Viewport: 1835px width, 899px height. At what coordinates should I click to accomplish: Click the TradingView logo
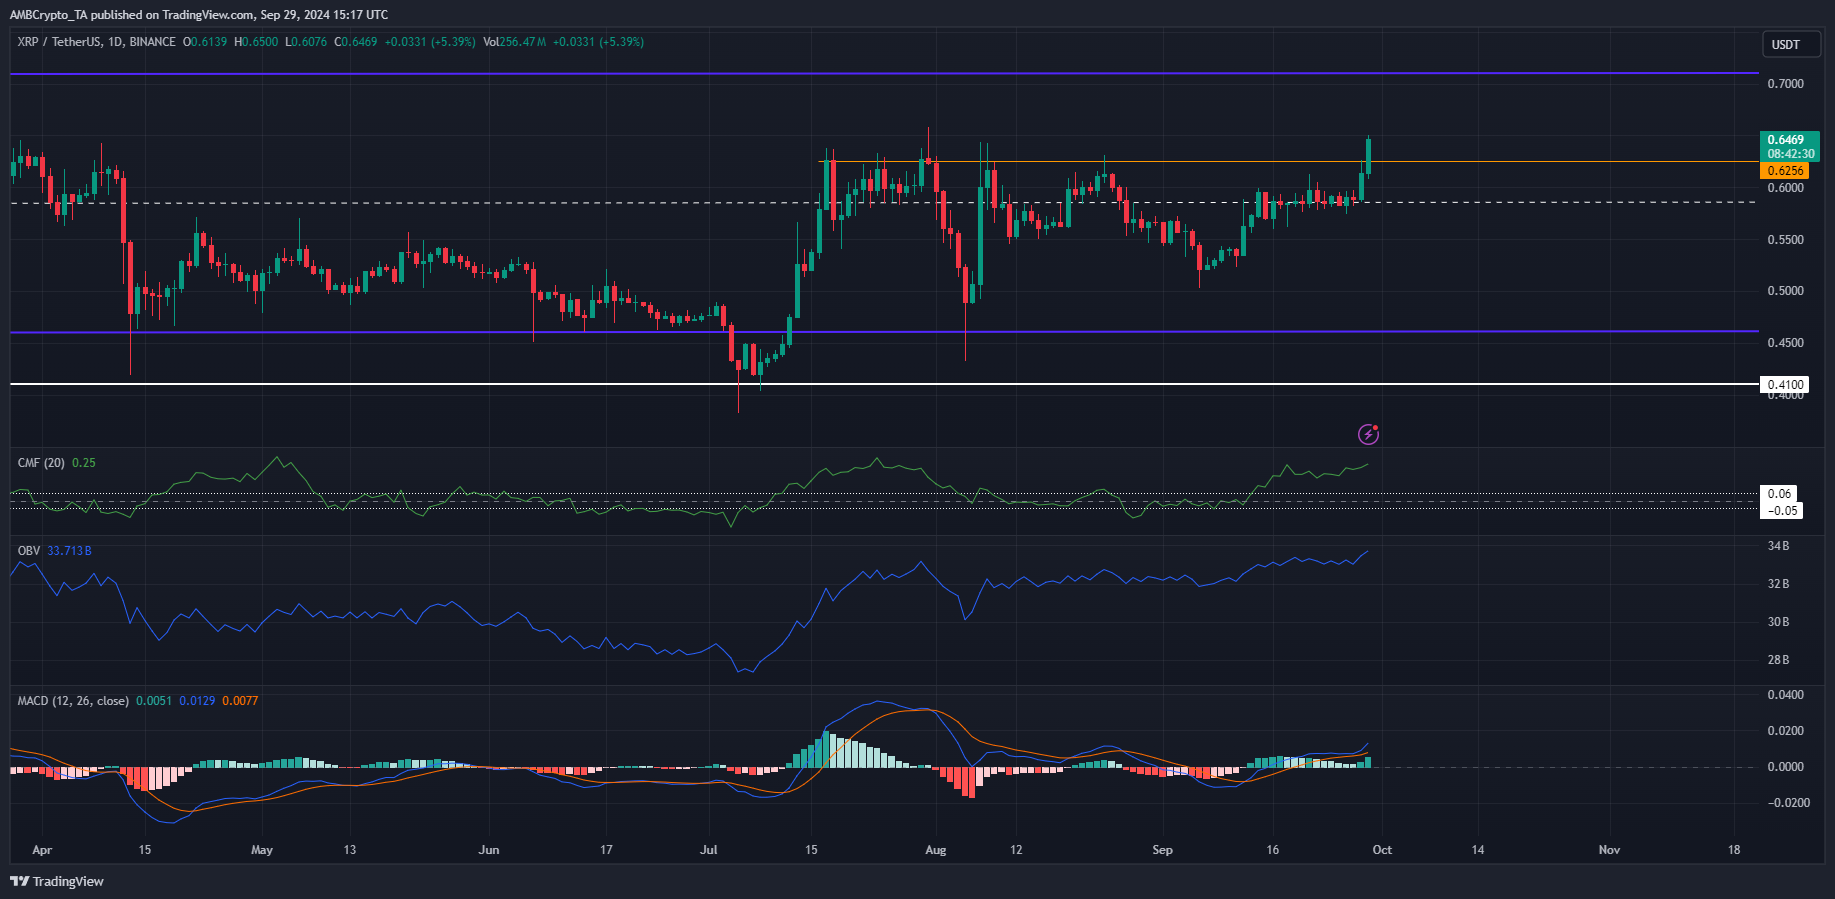[57, 881]
